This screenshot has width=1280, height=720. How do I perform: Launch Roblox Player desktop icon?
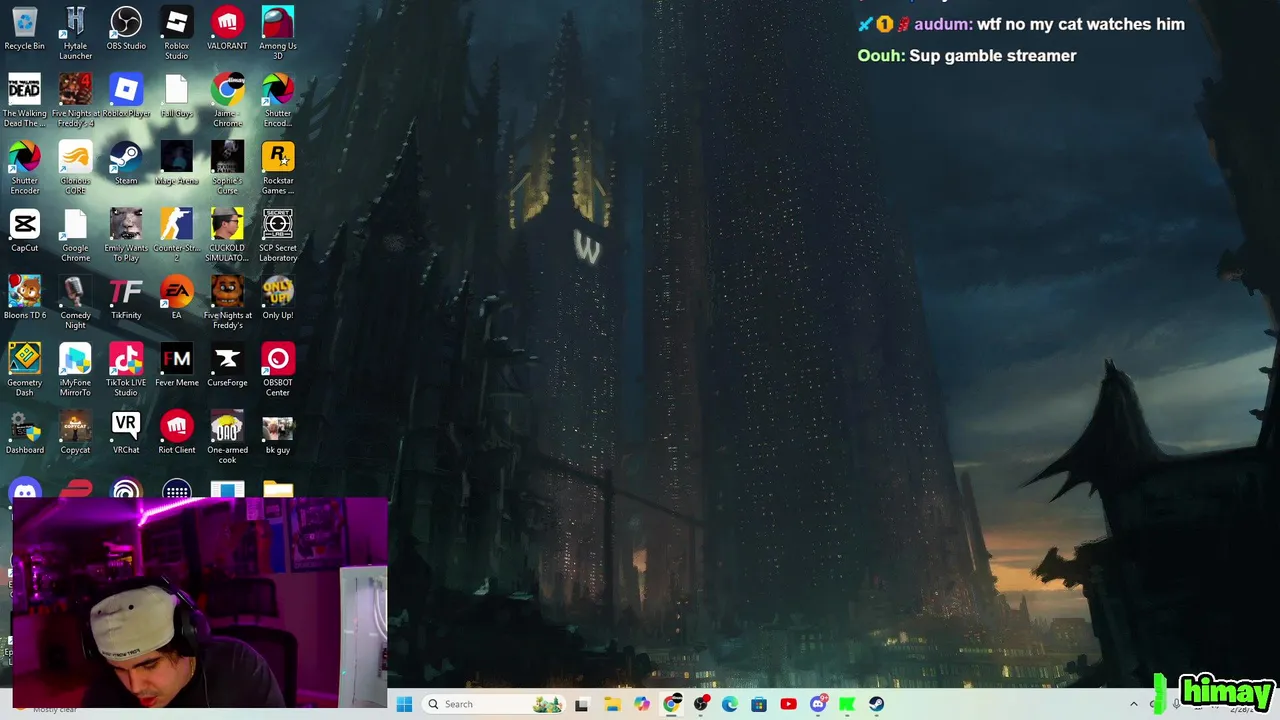pyautogui.click(x=126, y=96)
